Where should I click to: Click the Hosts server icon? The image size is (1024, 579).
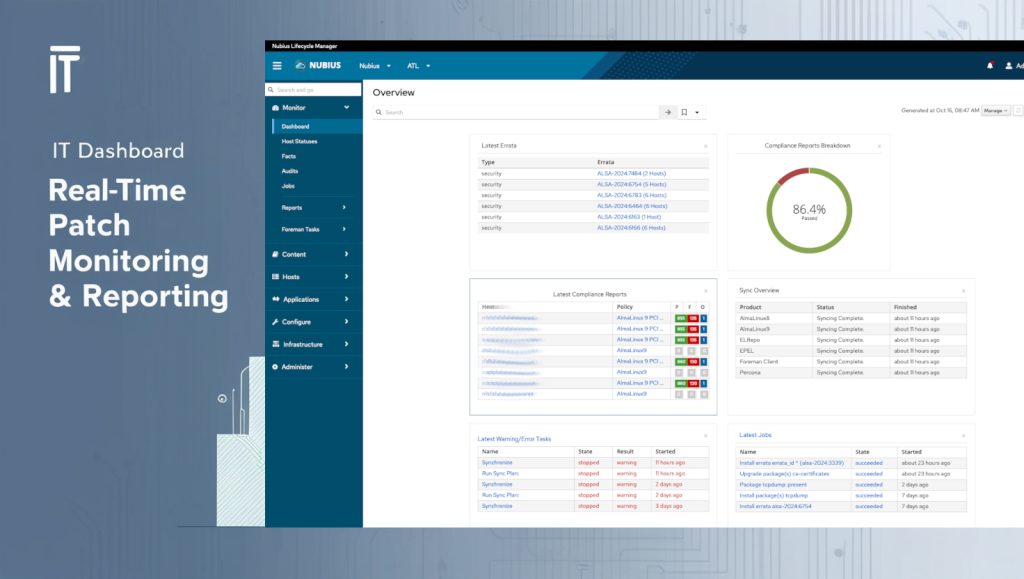pyautogui.click(x=276, y=277)
